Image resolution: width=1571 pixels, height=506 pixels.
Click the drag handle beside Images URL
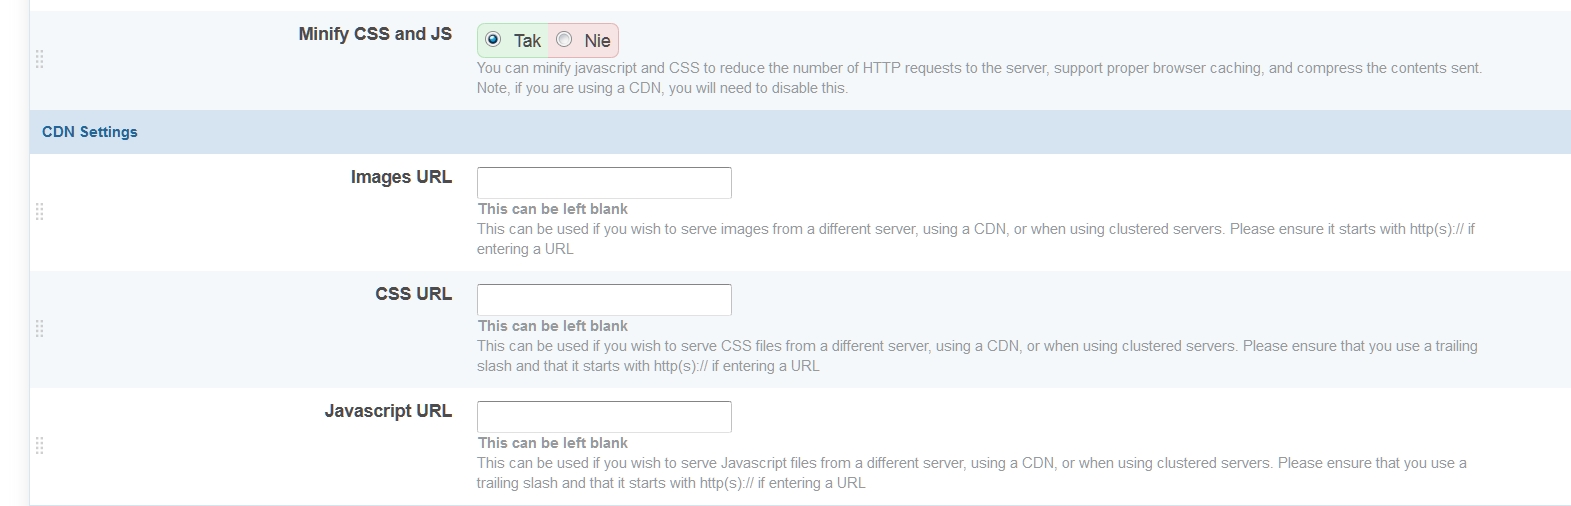[x=40, y=212]
